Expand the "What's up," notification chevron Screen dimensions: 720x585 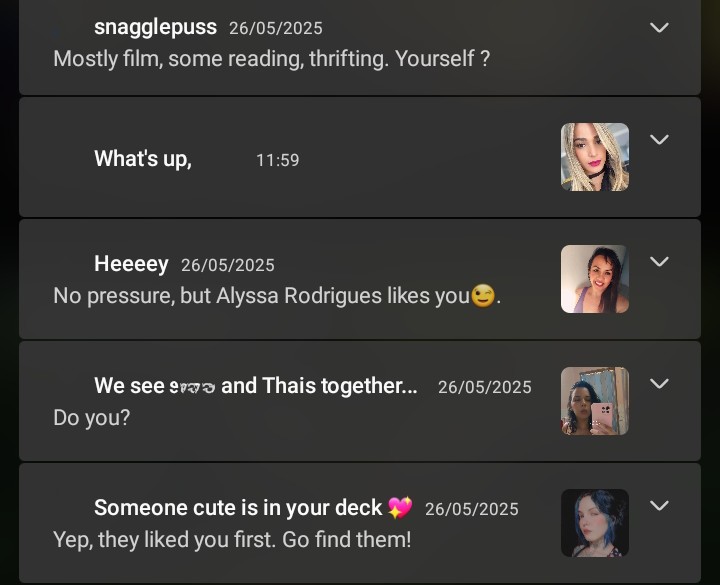(659, 140)
